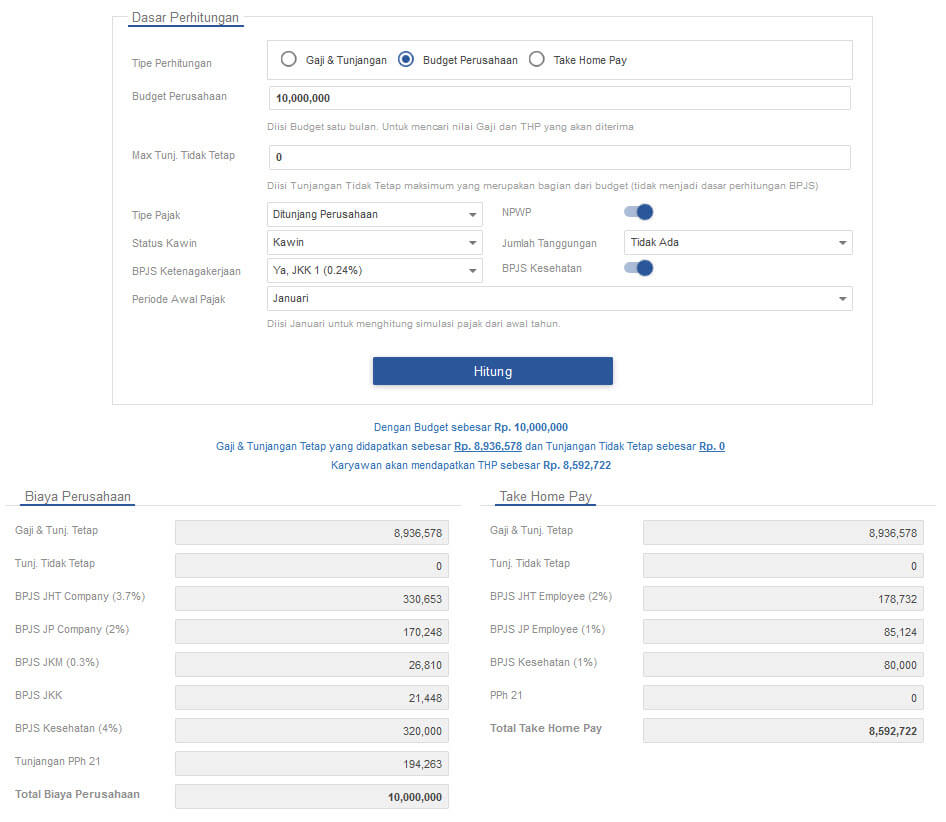Expand the Periode Awal Pajak dropdown
Image resolution: width=946 pixels, height=822 pixels.
pyautogui.click(x=560, y=299)
